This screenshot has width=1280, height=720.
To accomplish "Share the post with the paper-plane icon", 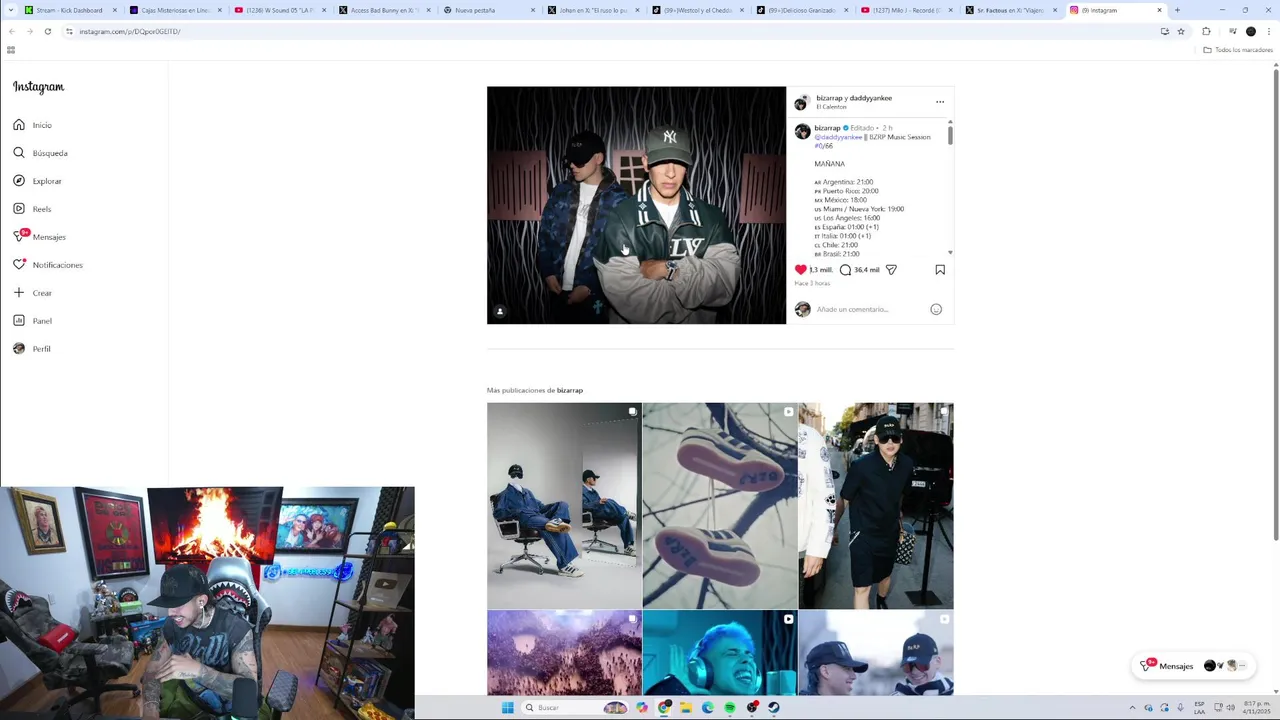I will 891,270.
